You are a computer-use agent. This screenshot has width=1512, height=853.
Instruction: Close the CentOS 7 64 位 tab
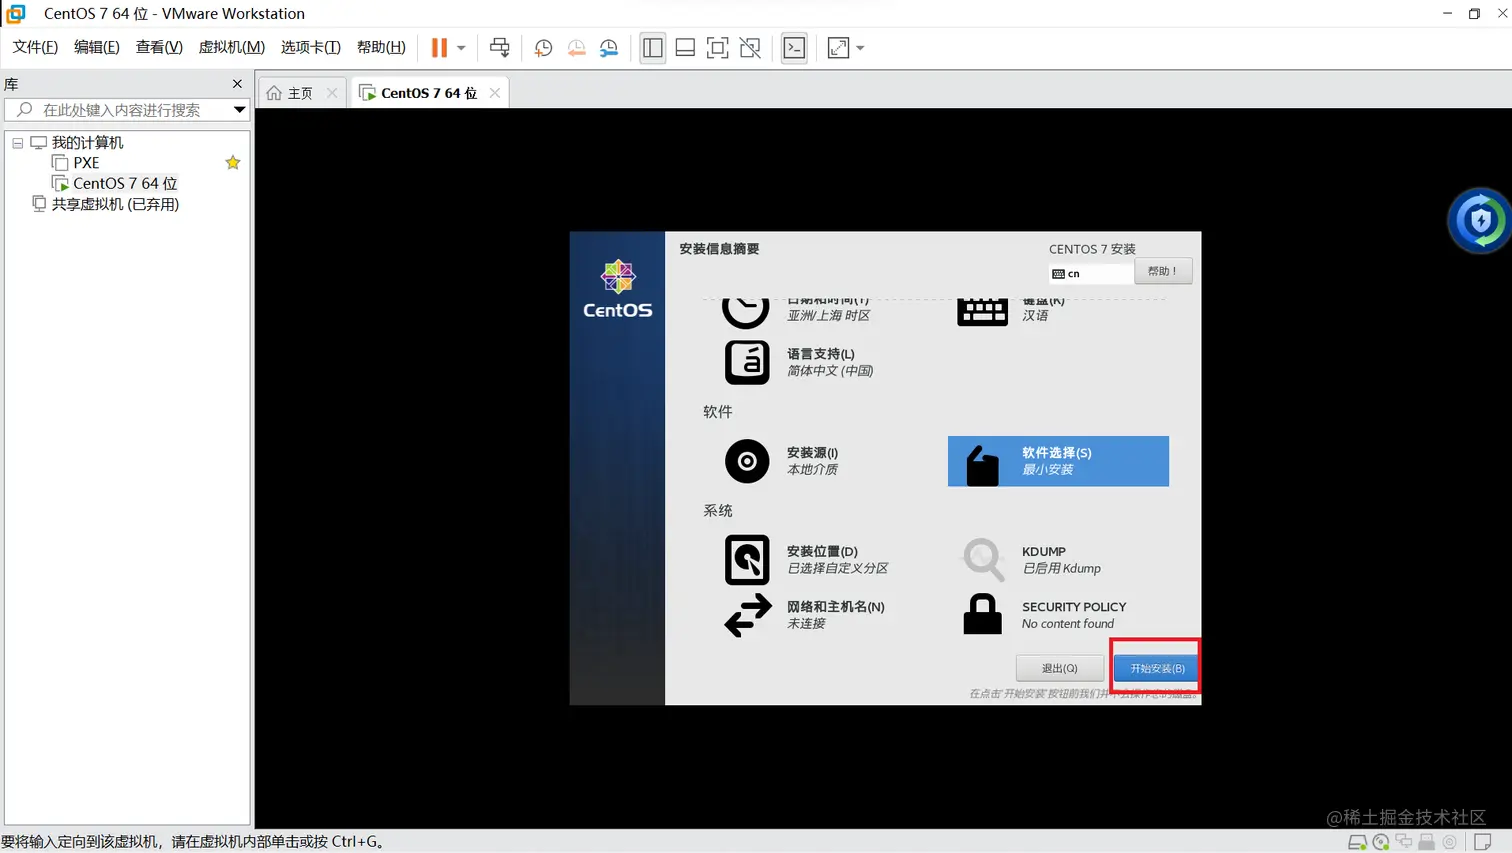click(495, 93)
